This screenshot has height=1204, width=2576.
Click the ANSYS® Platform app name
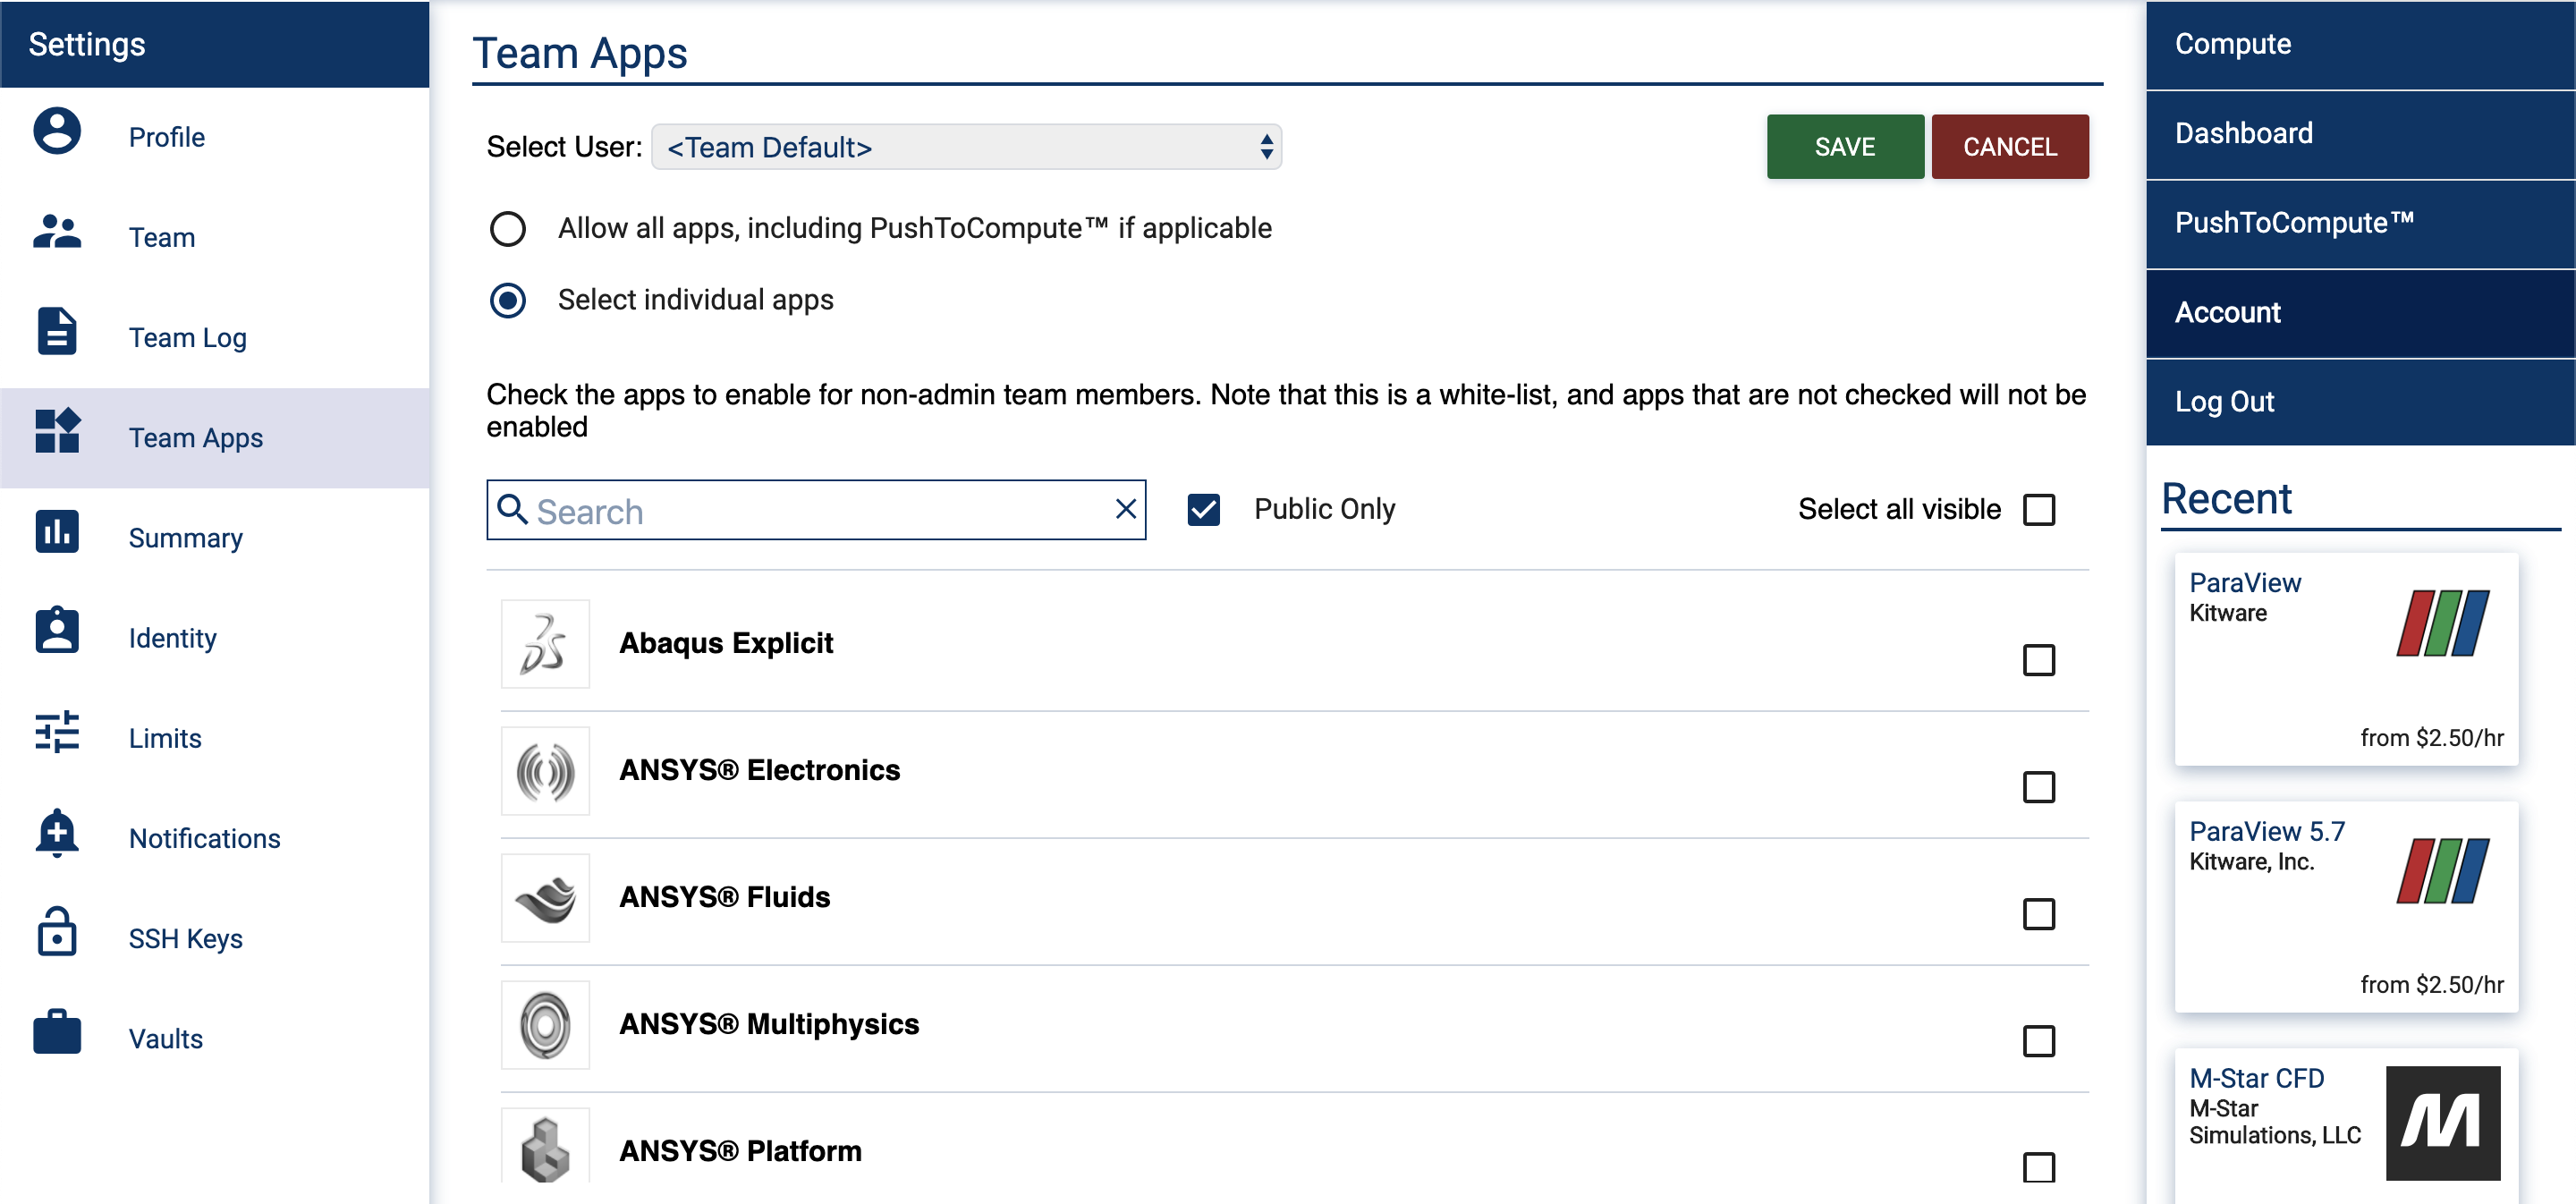[741, 1151]
